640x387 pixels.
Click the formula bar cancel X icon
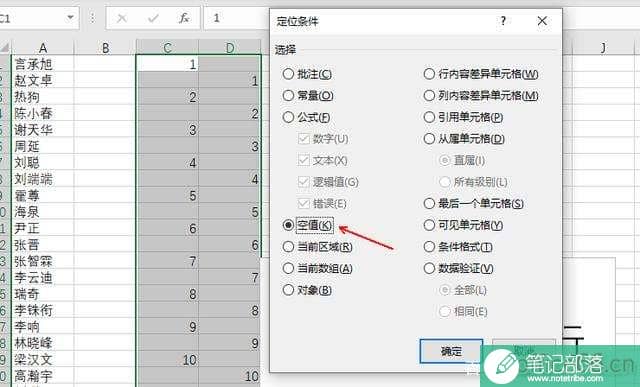122,18
